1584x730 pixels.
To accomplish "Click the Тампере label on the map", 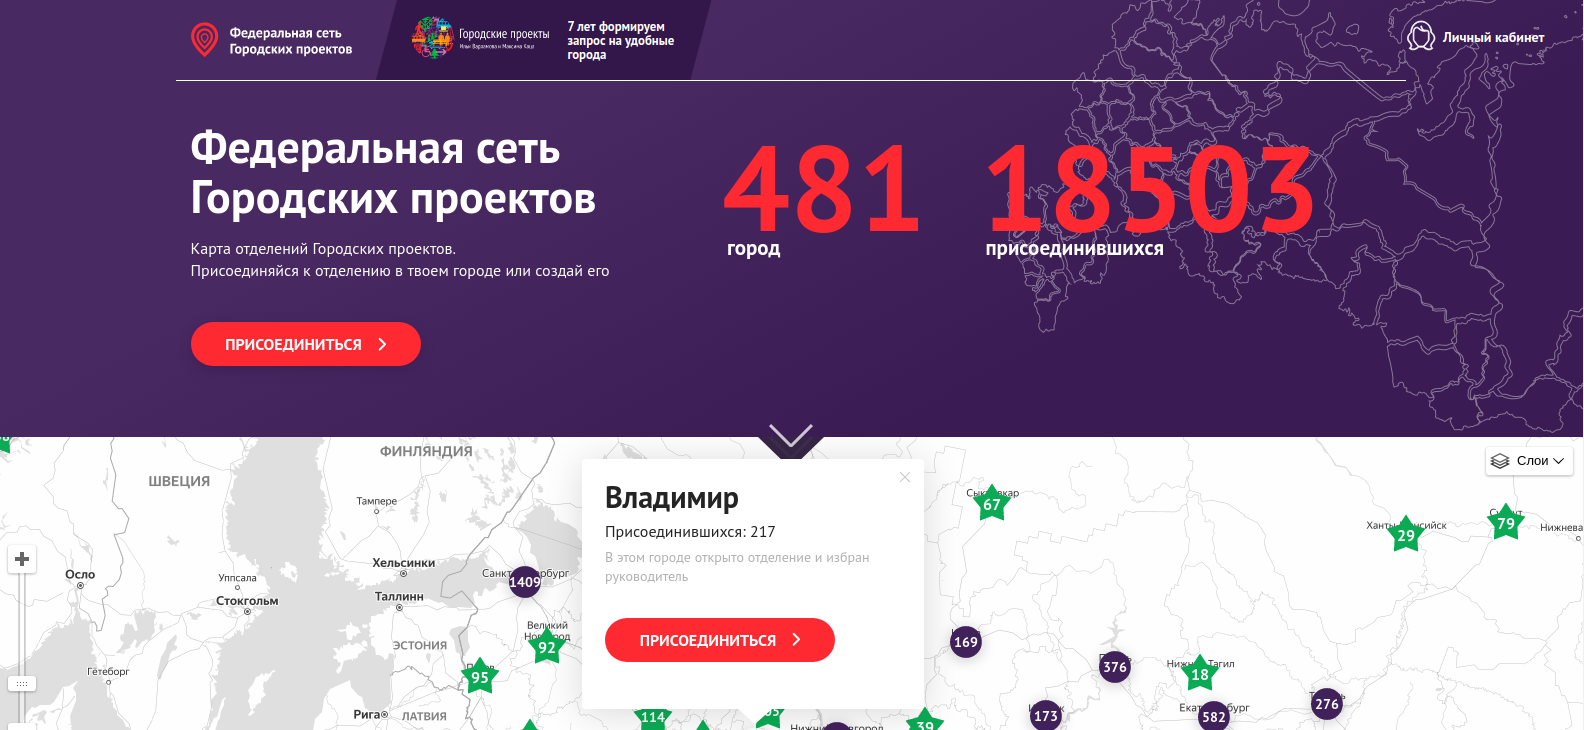I will [x=377, y=501].
